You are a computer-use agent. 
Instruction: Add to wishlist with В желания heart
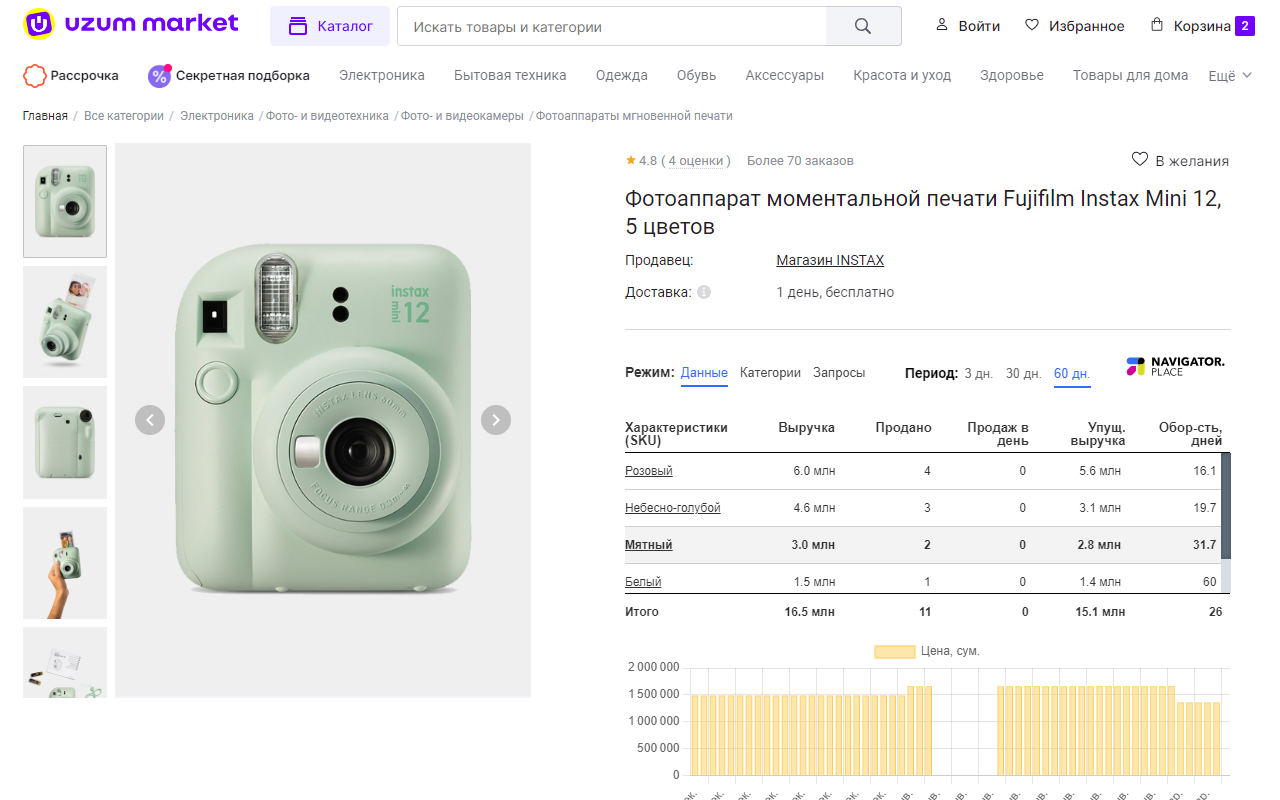click(1140, 160)
